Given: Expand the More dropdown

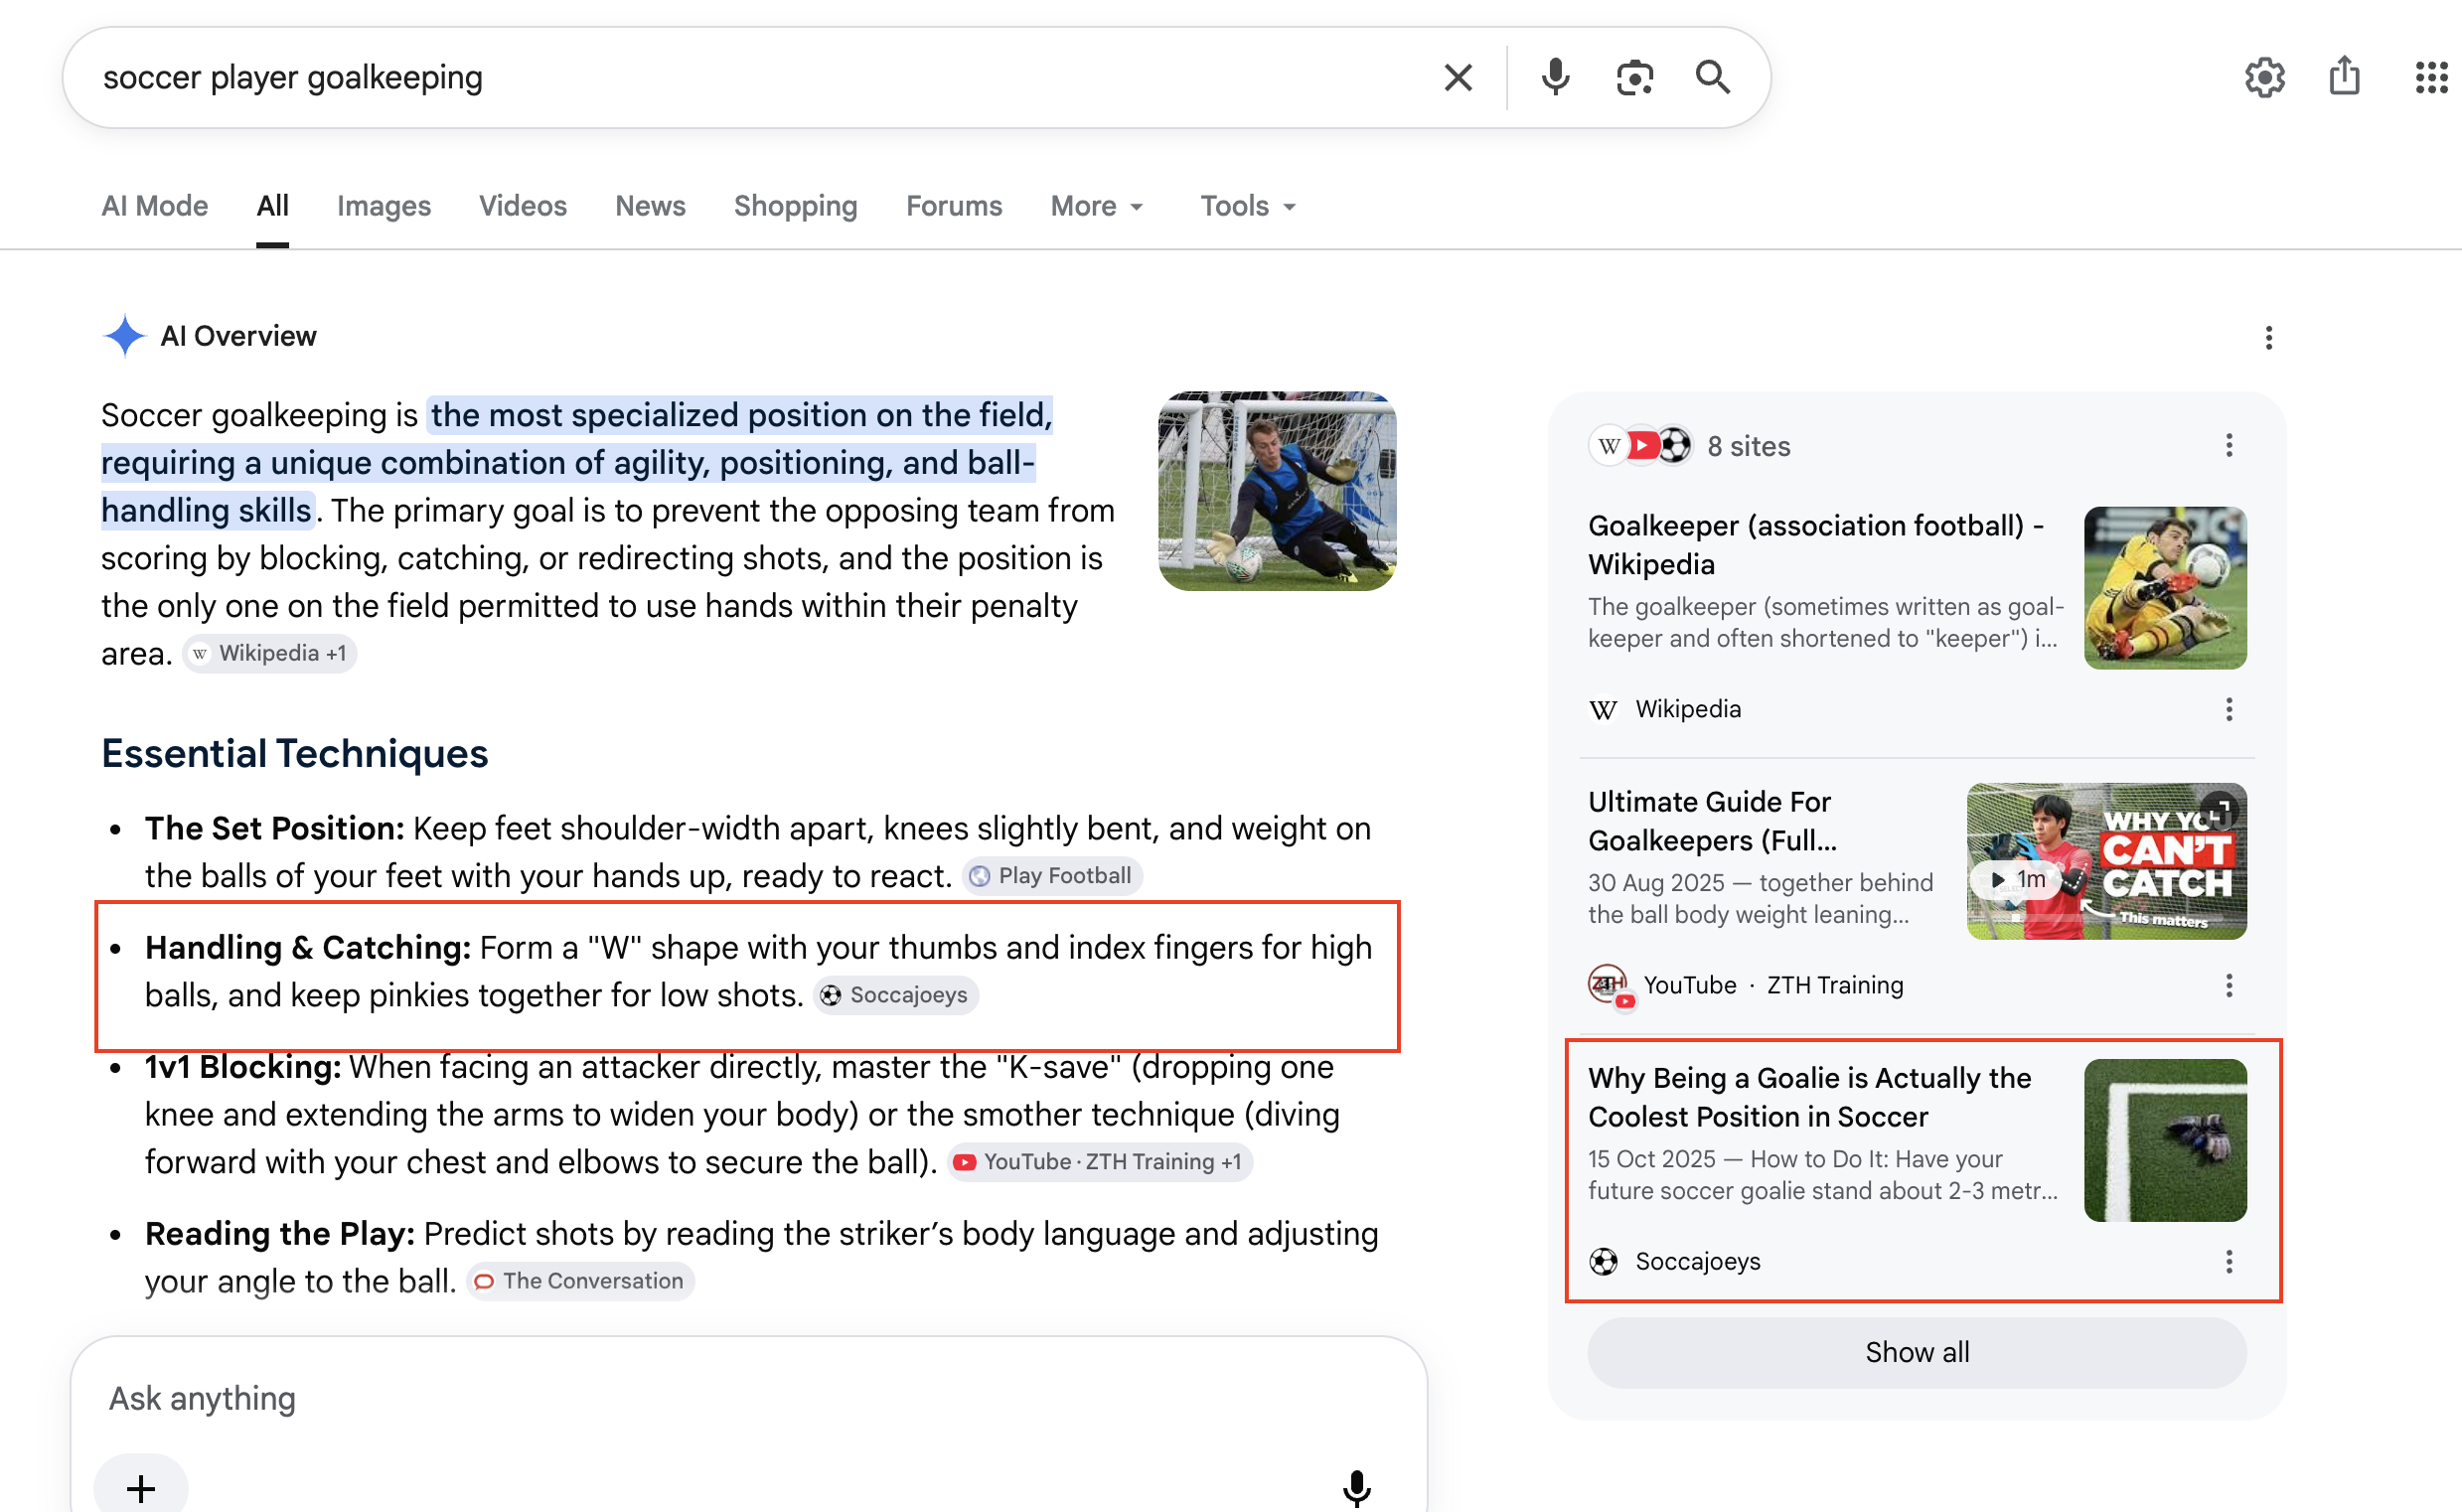Looking at the screenshot, I should [x=1096, y=206].
